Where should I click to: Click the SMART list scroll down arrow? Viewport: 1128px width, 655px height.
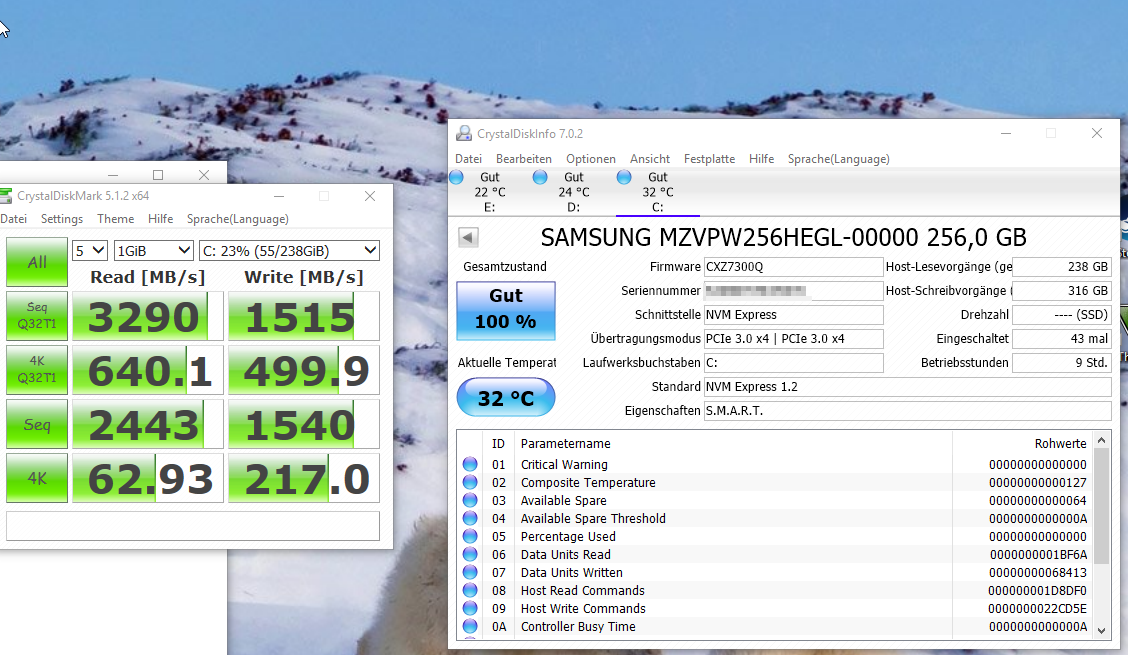(x=1101, y=630)
